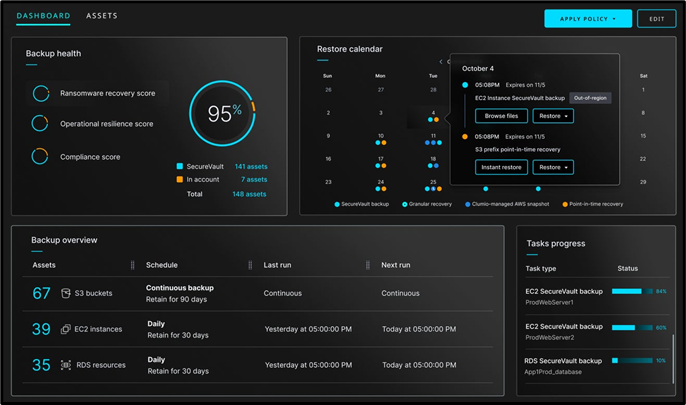Screen dimensions: 686x405
Task: Select the 17th in Restore calendar
Action: 381,162
